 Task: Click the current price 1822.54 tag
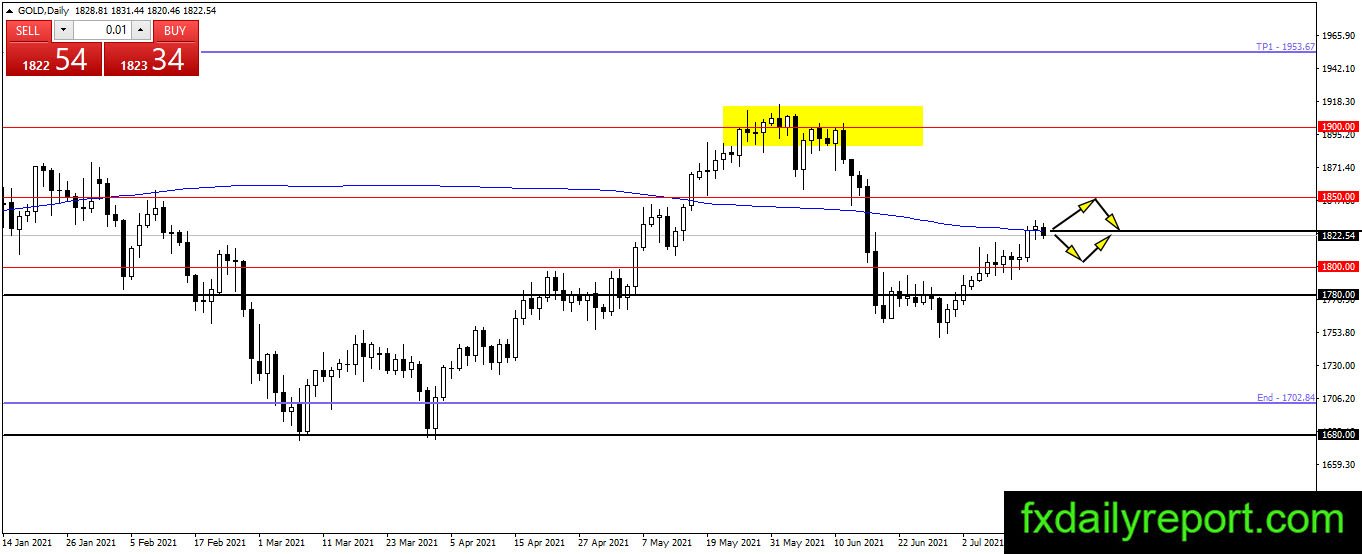point(1338,236)
